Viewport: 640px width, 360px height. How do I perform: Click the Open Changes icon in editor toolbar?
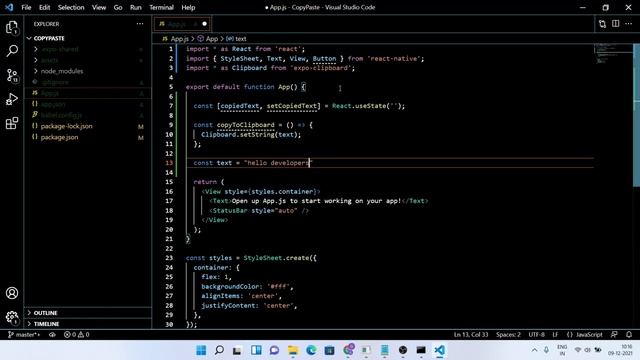tap(602, 24)
